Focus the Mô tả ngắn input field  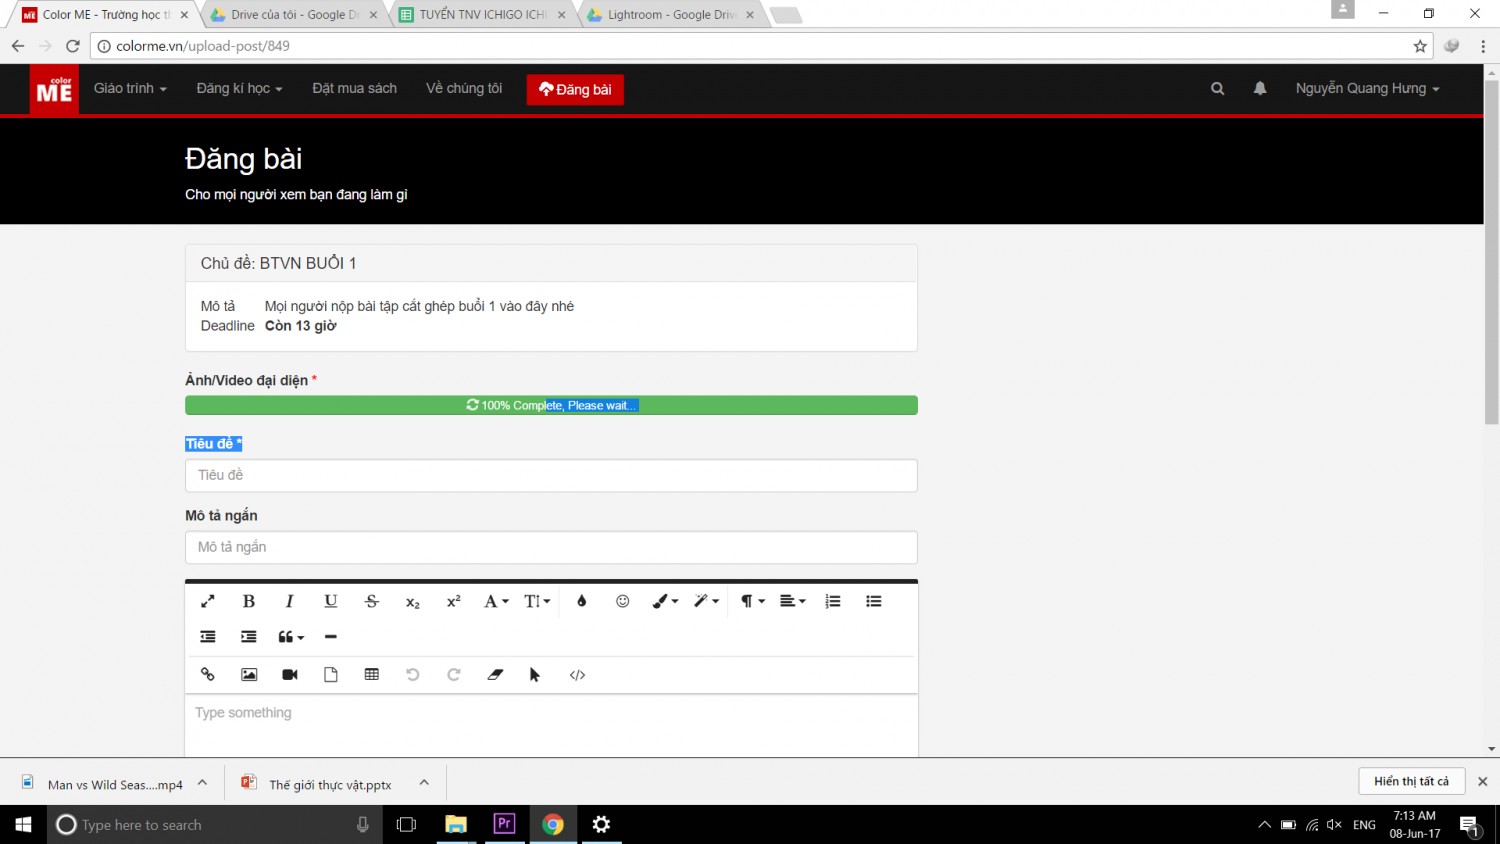(551, 548)
